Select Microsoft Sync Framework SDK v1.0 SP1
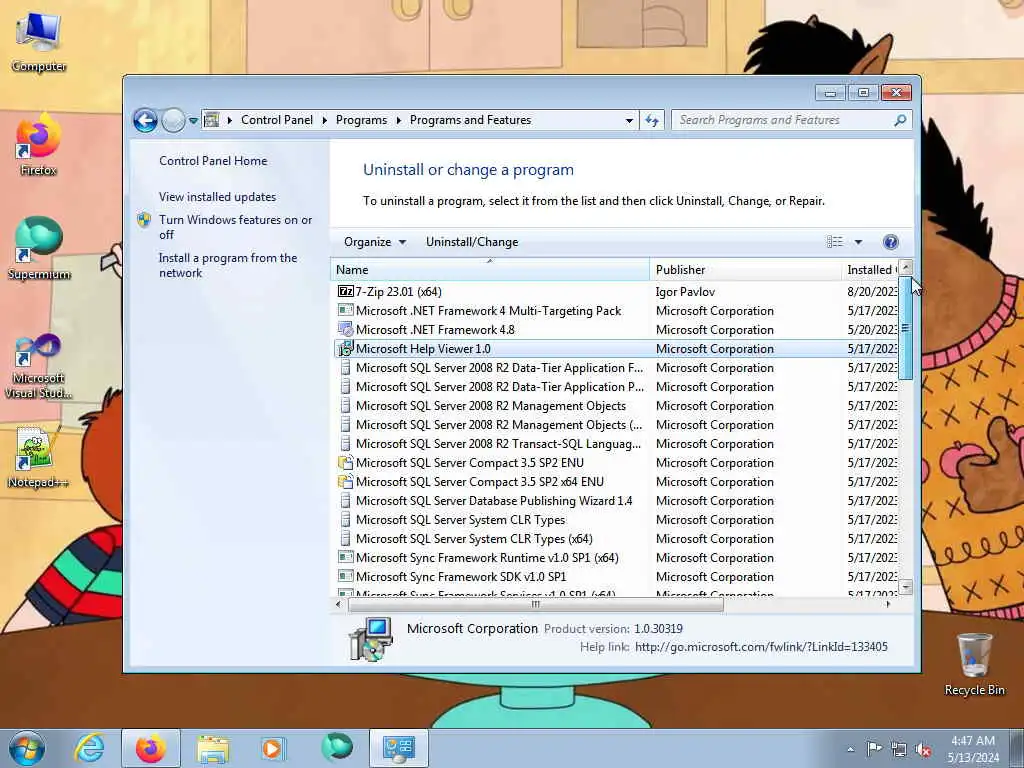This screenshot has width=1024, height=768. point(616,577)
